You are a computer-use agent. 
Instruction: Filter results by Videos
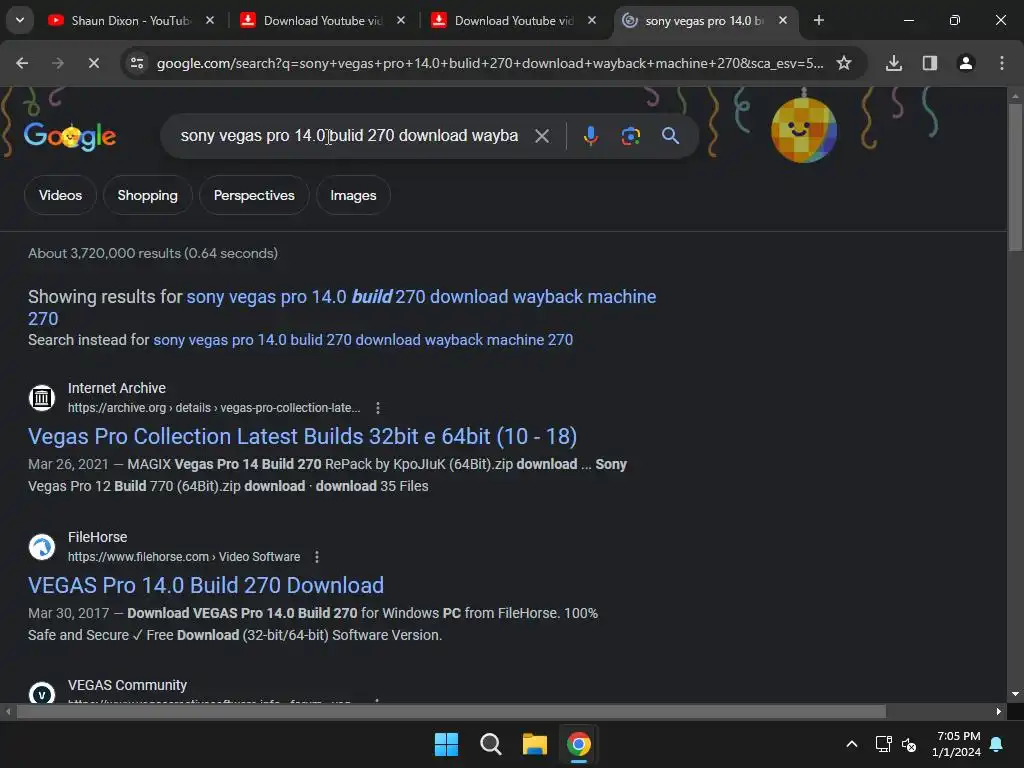[x=60, y=195]
